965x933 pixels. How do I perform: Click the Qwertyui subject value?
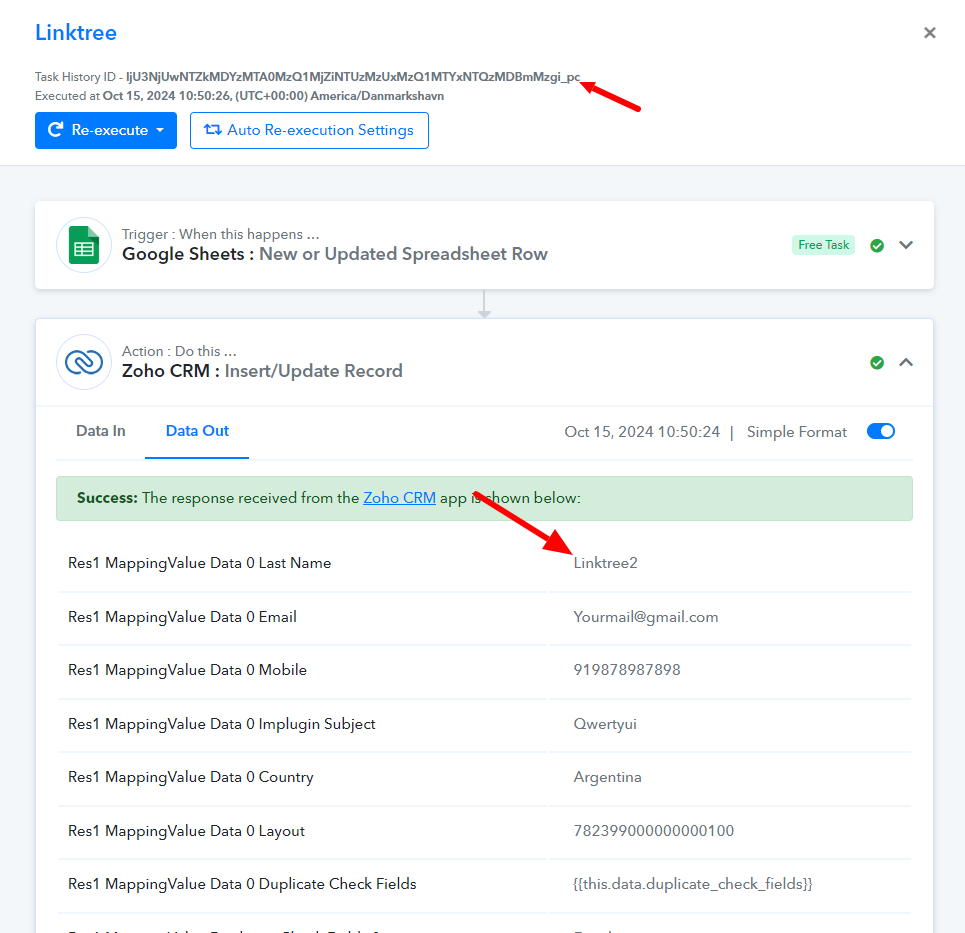605,724
